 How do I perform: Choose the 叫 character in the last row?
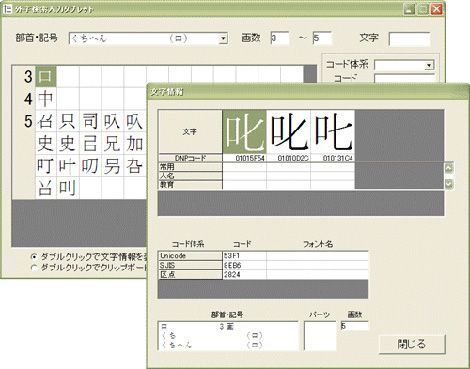[68, 188]
